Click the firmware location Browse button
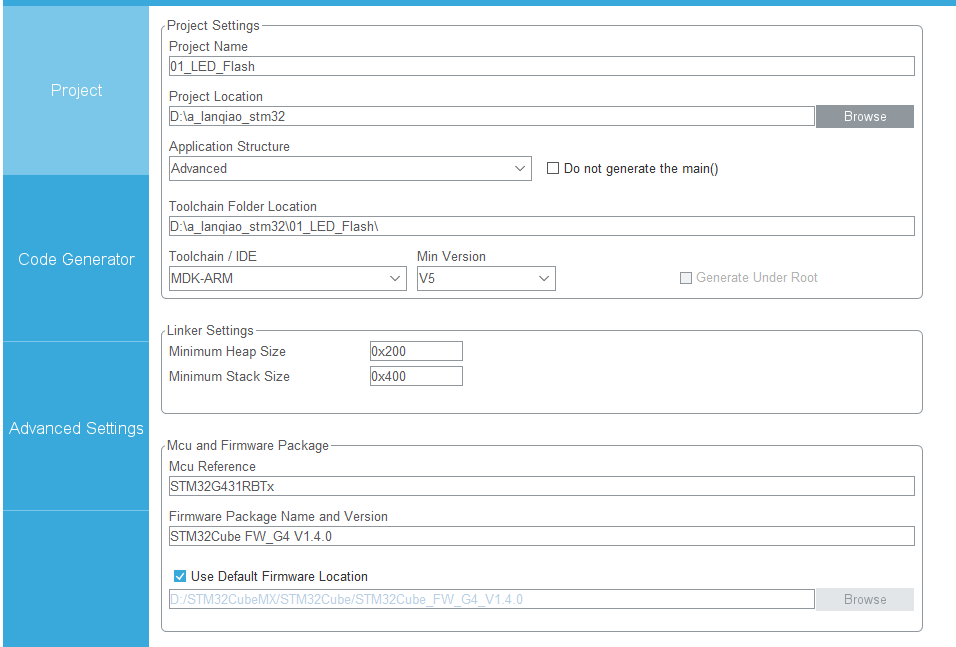Screen dimensions: 956x647 click(865, 599)
